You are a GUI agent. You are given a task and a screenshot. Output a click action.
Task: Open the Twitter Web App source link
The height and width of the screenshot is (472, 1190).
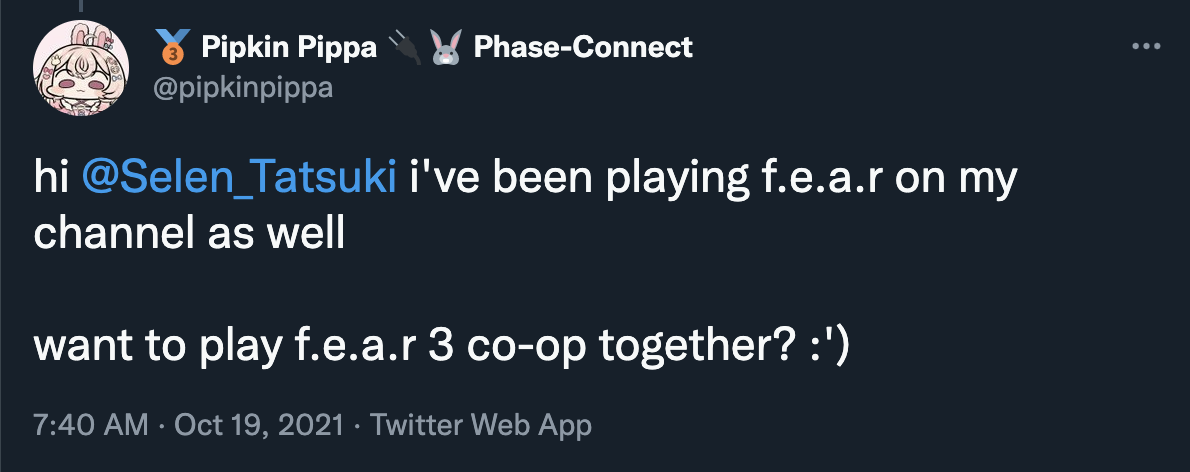pos(481,425)
